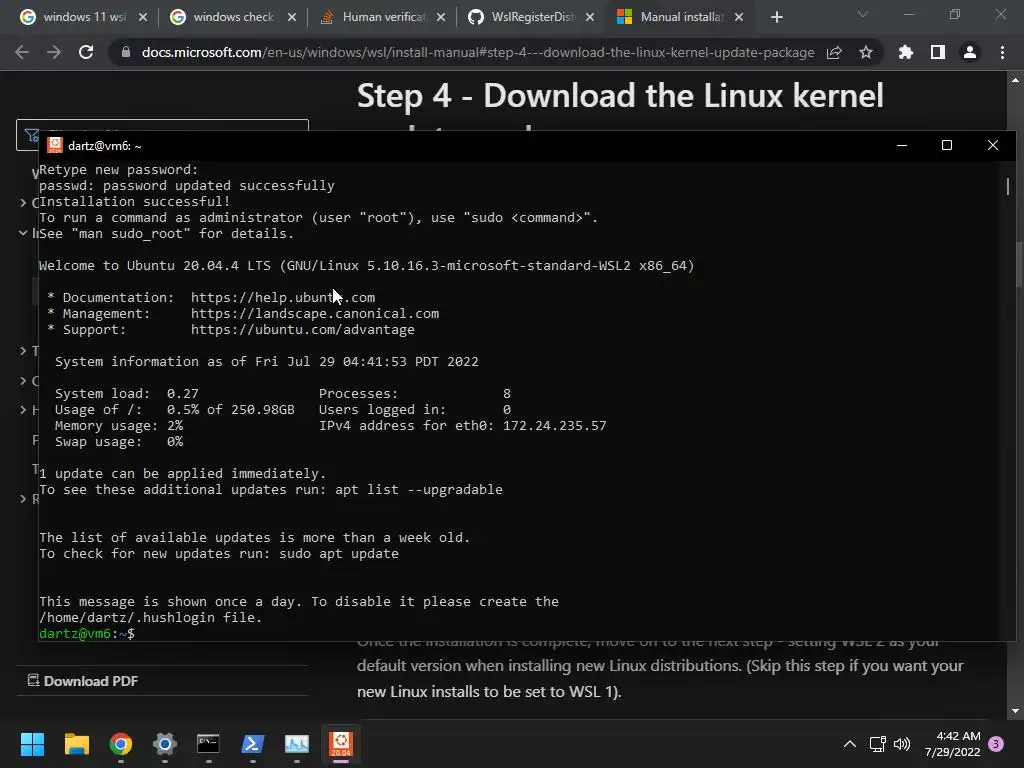Go forward in Chrome

pos(54,52)
